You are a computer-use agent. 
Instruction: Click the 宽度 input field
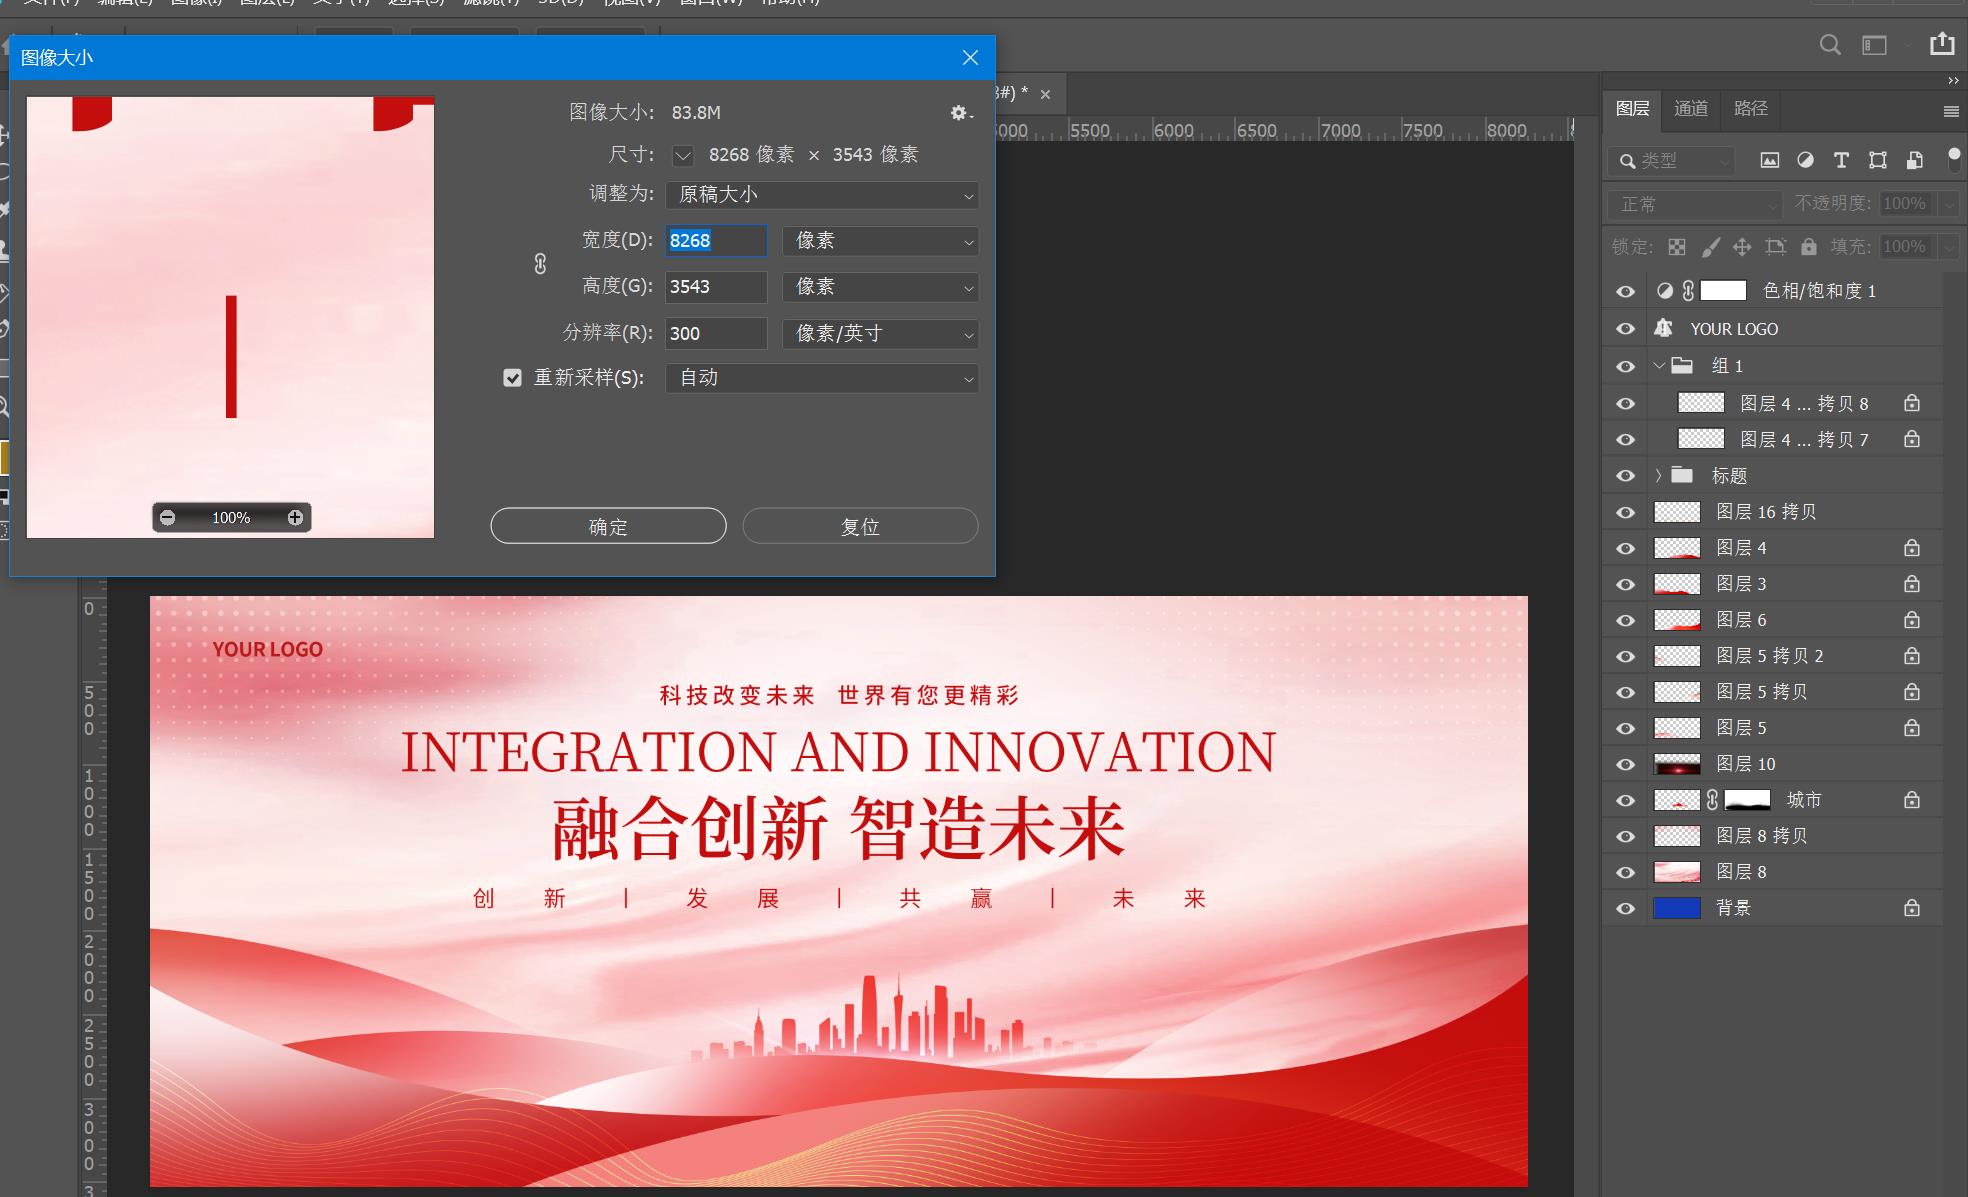coord(716,241)
